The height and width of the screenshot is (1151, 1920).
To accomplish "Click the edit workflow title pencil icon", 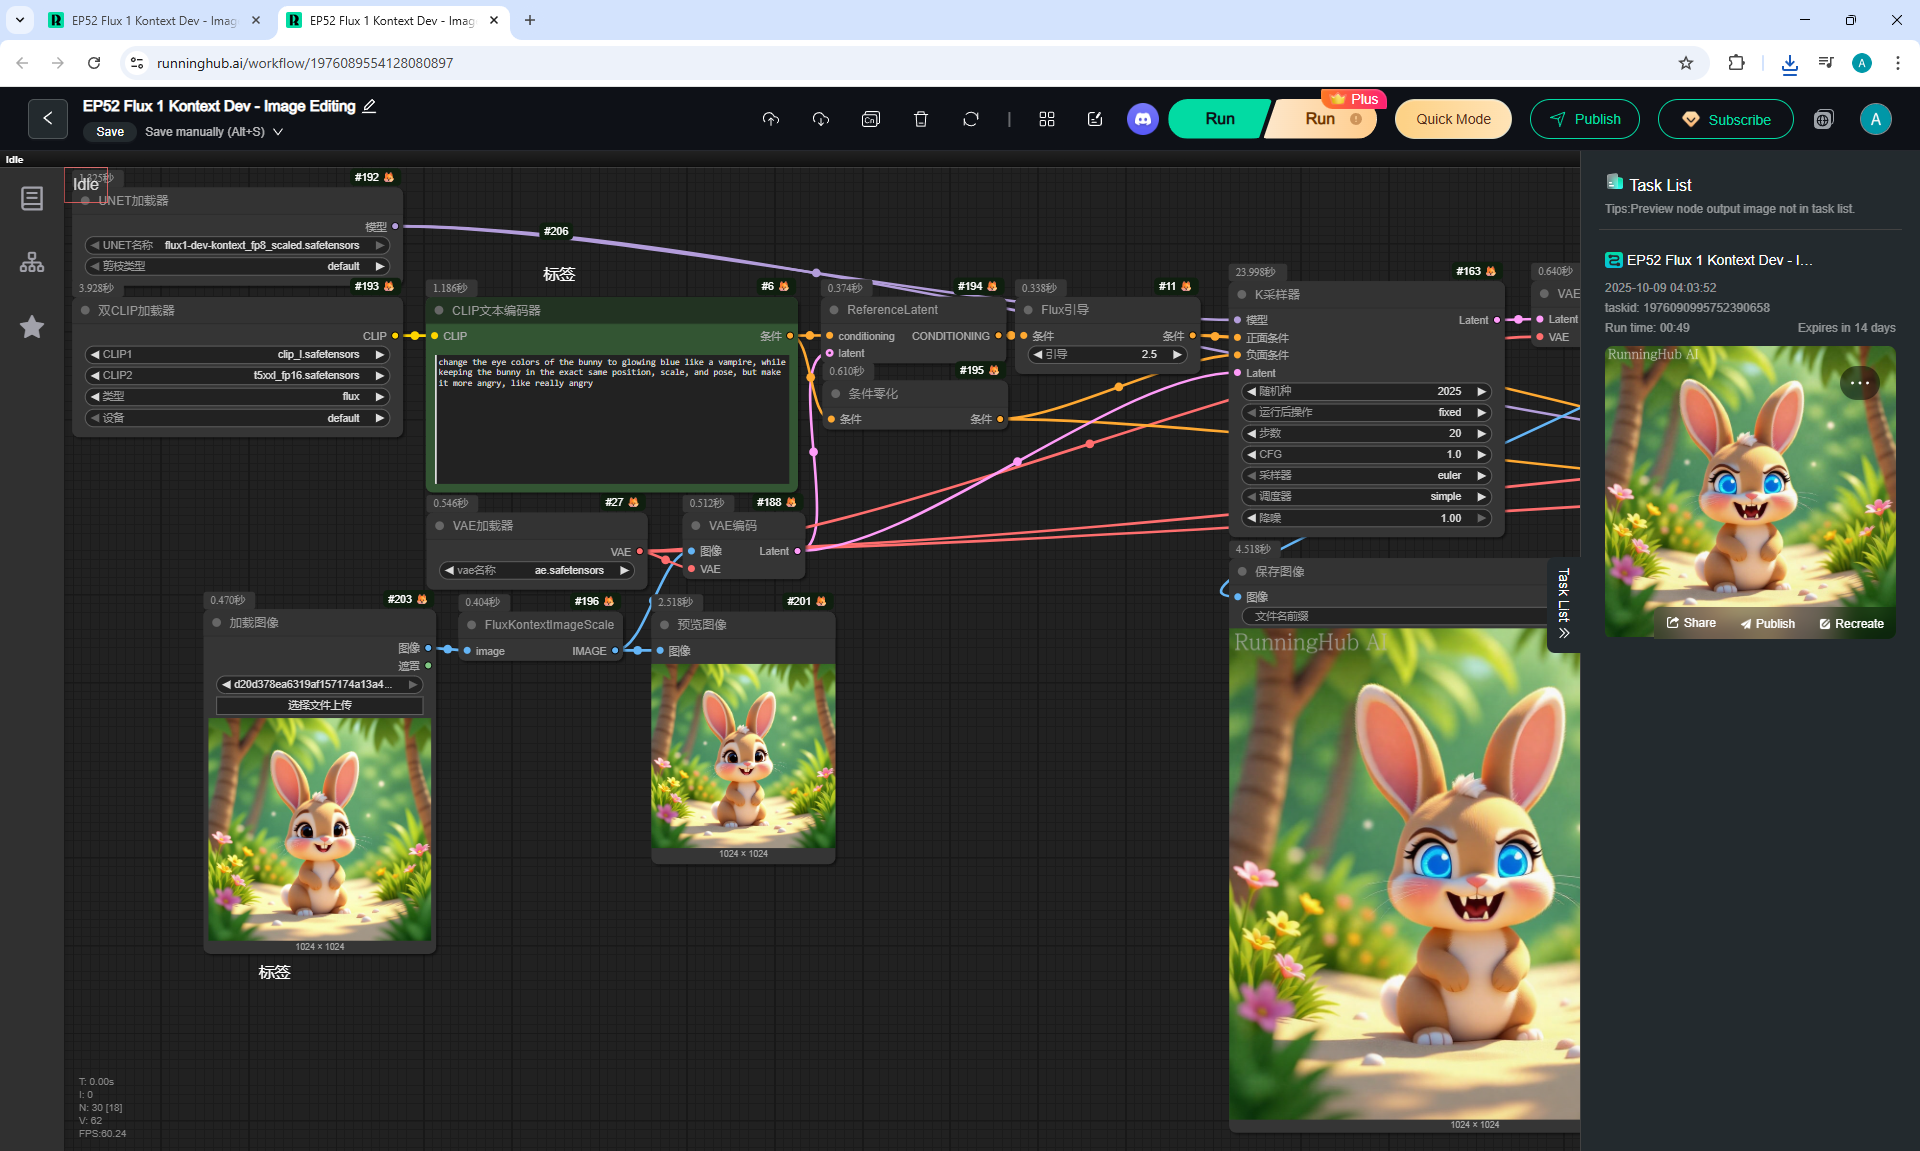I will click(x=369, y=106).
